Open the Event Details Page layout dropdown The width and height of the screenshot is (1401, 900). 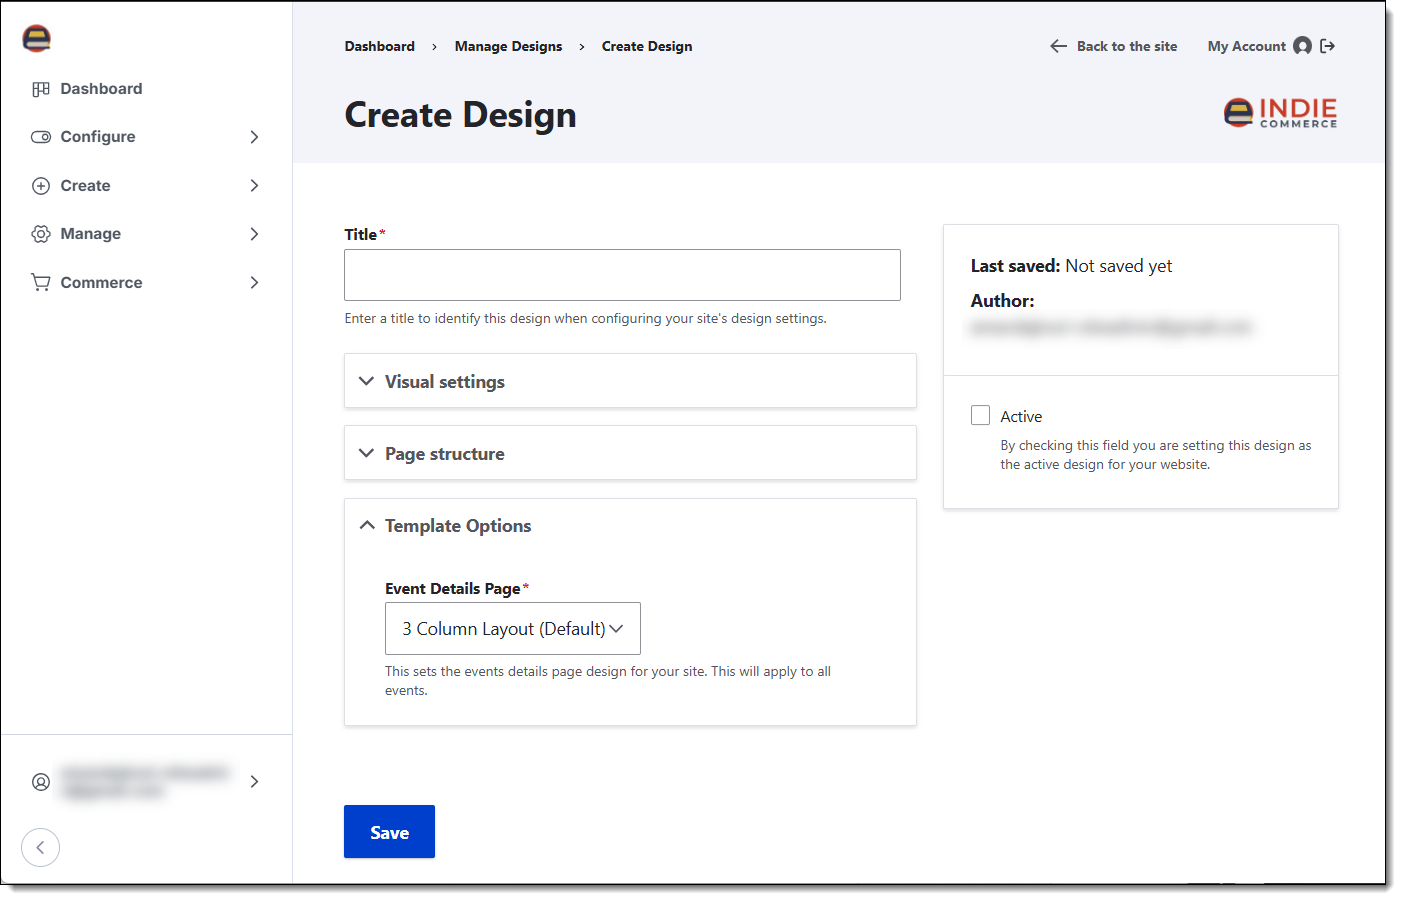coord(513,629)
